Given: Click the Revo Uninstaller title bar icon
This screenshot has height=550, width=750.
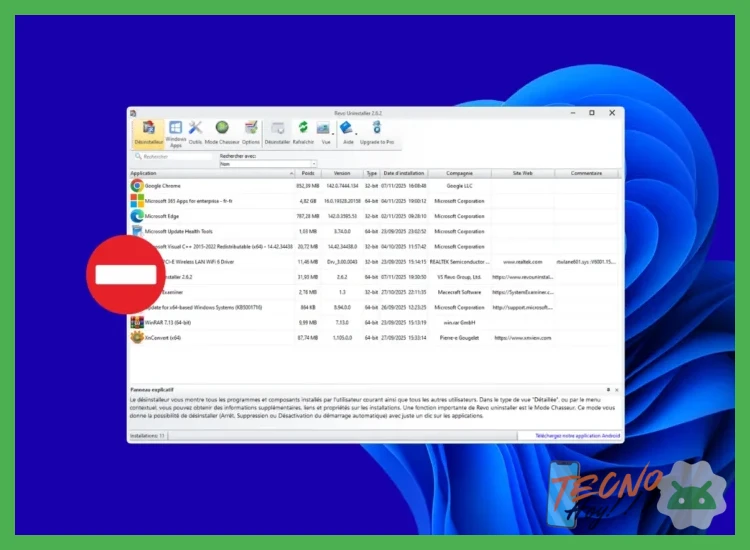Looking at the screenshot, I should click(x=133, y=113).
